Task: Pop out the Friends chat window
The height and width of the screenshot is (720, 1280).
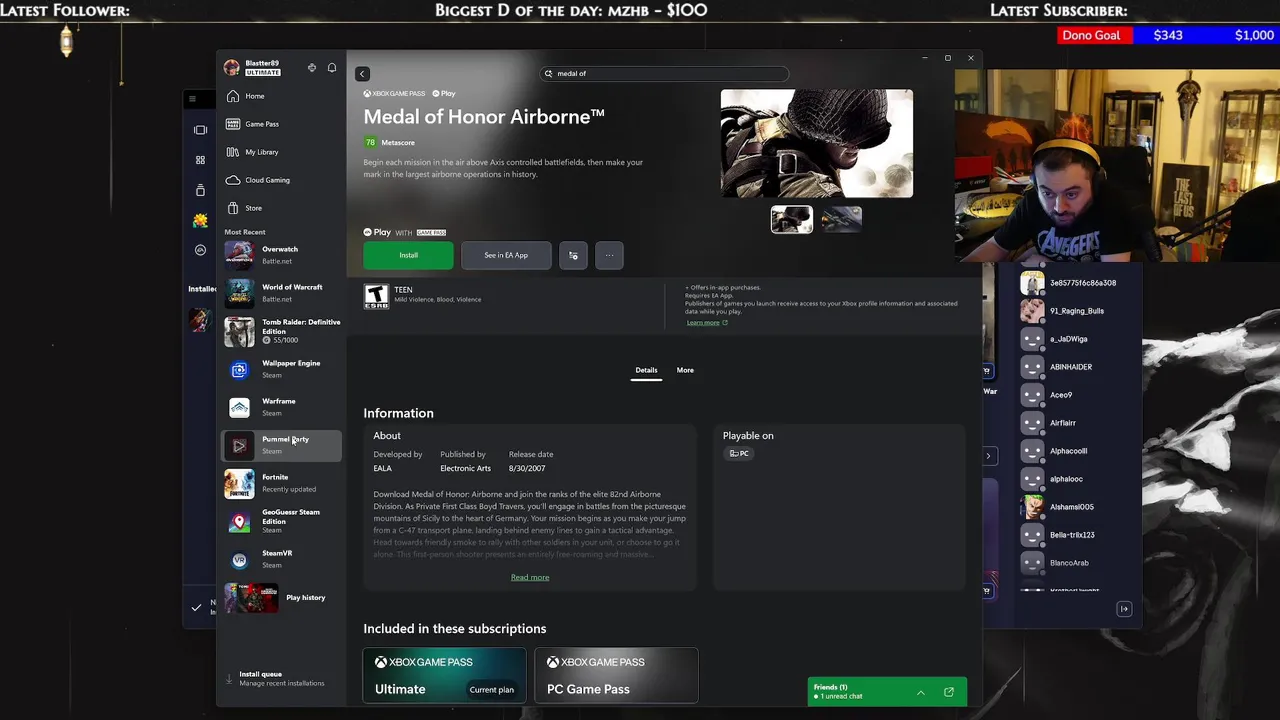Action: click(949, 692)
